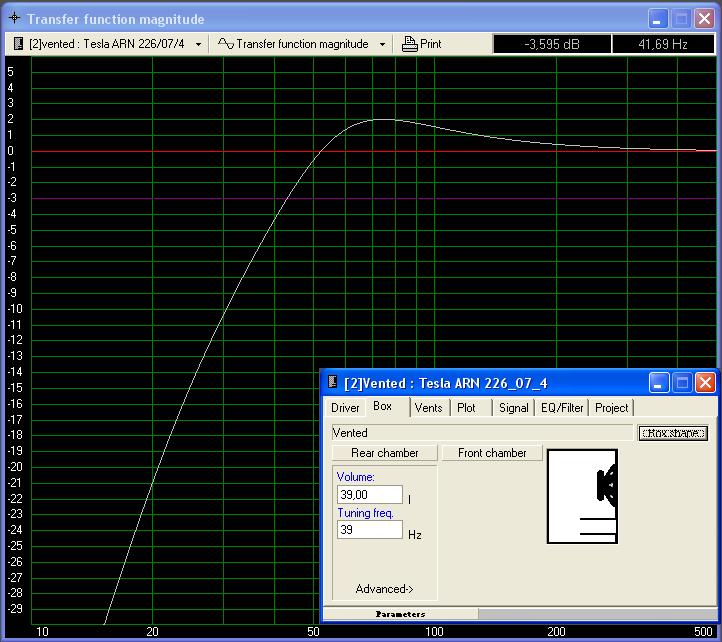Image resolution: width=722 pixels, height=642 pixels.
Task: Click the Tuning freq. input field
Action: pyautogui.click(x=369, y=530)
